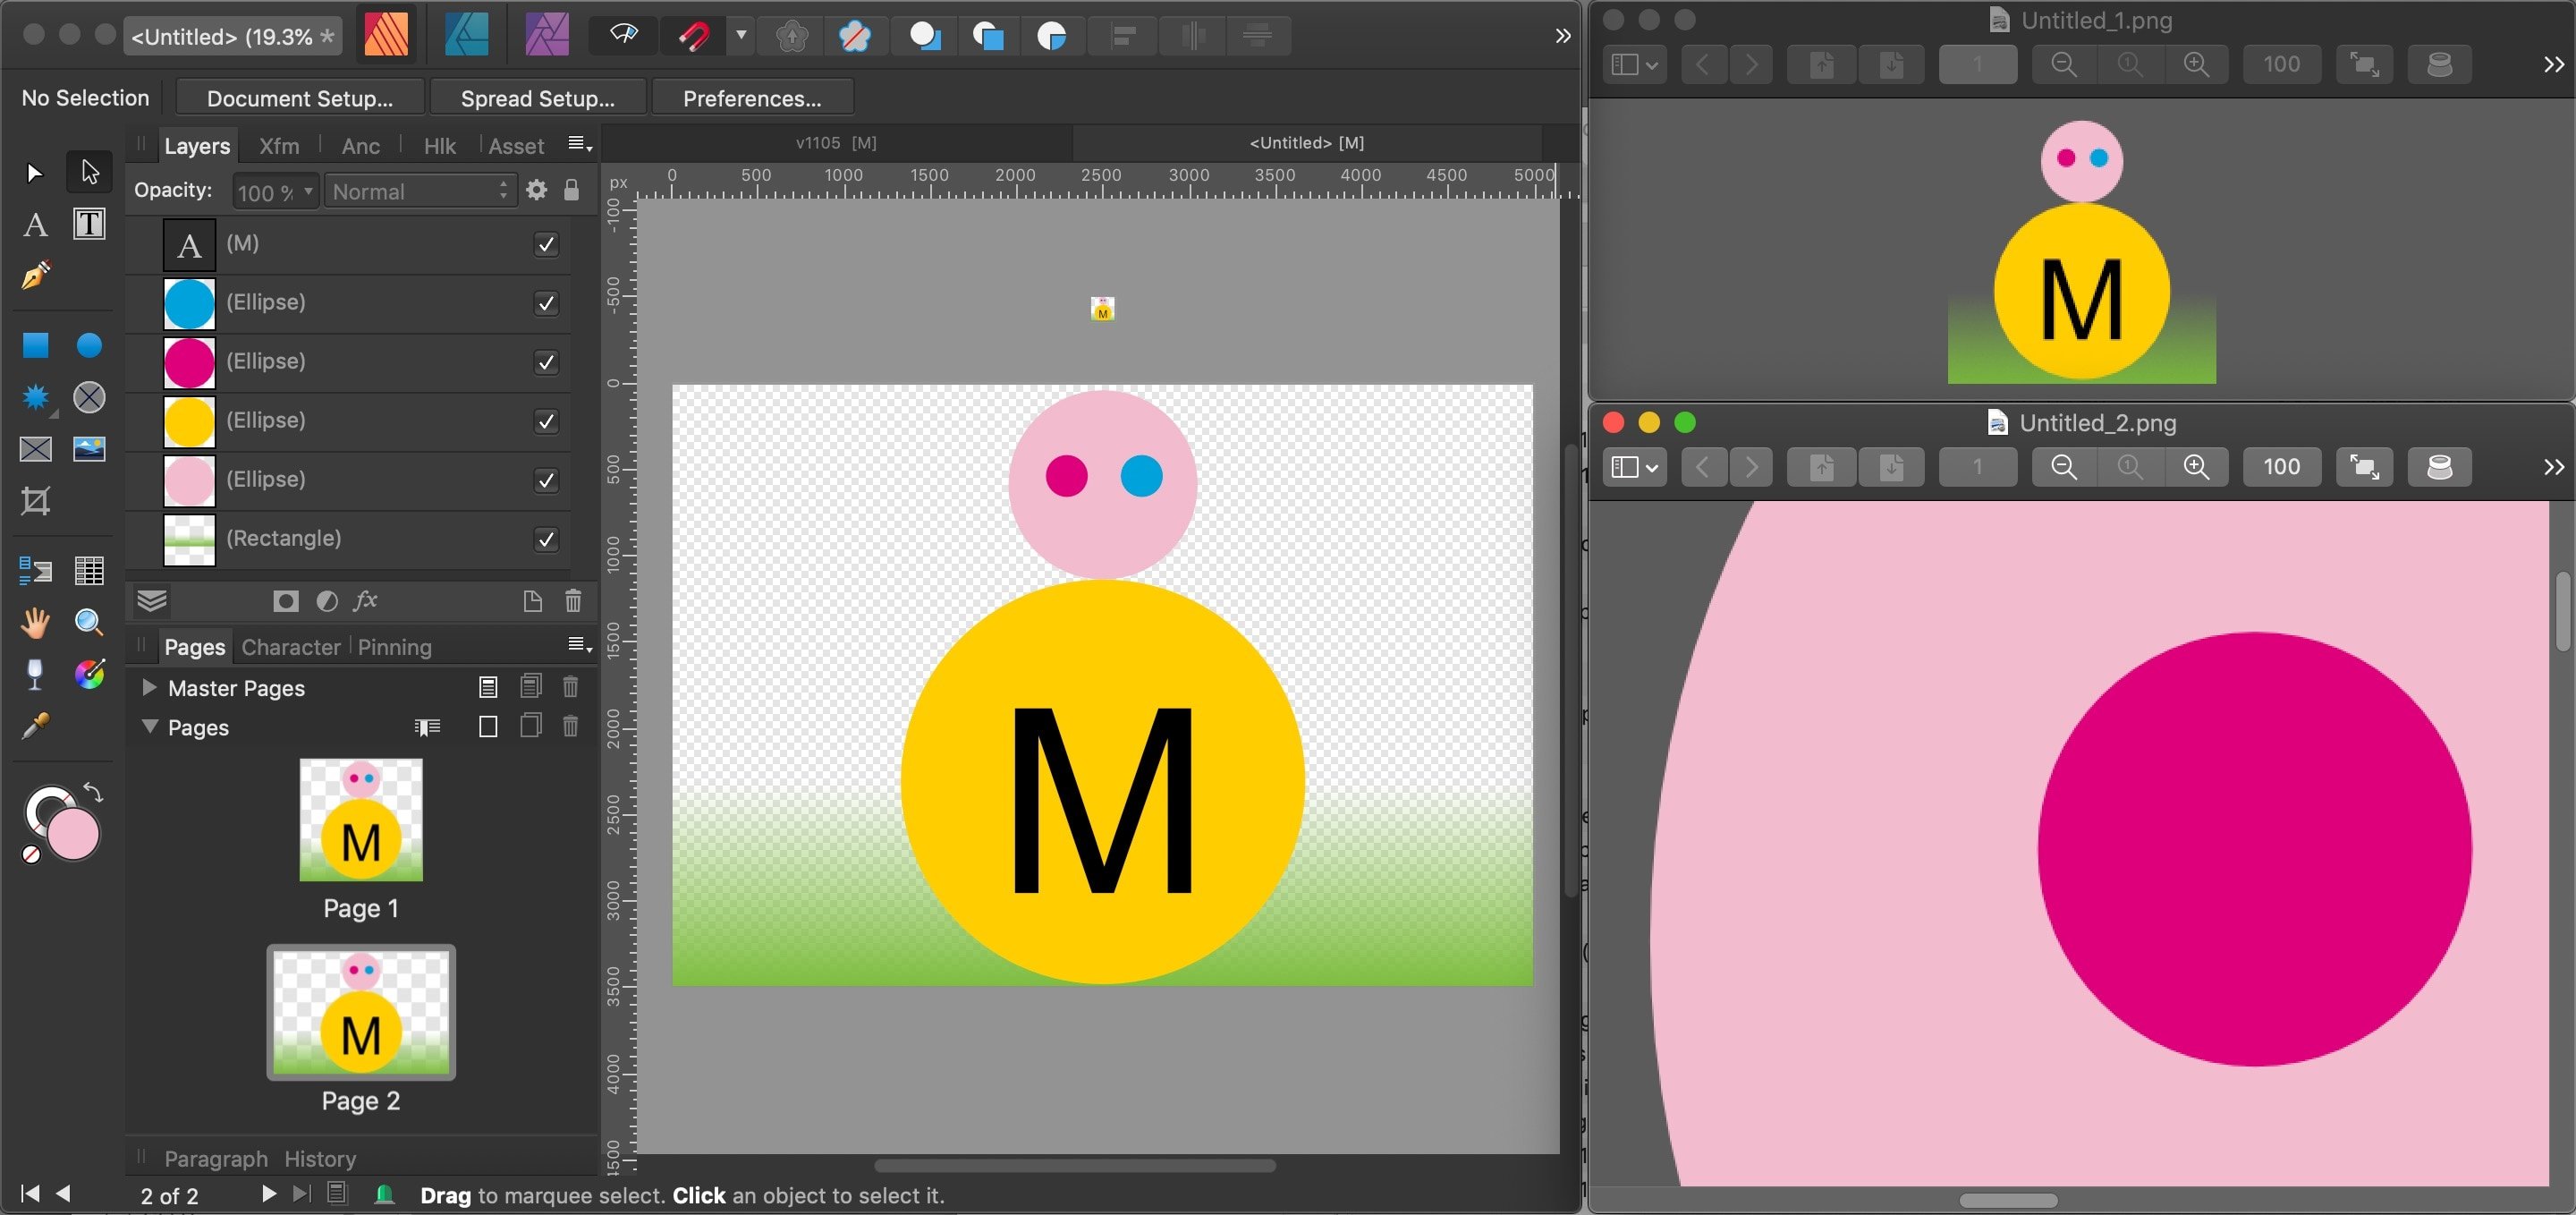2576x1215 pixels.
Task: Select the Table tool
Action: [x=89, y=571]
